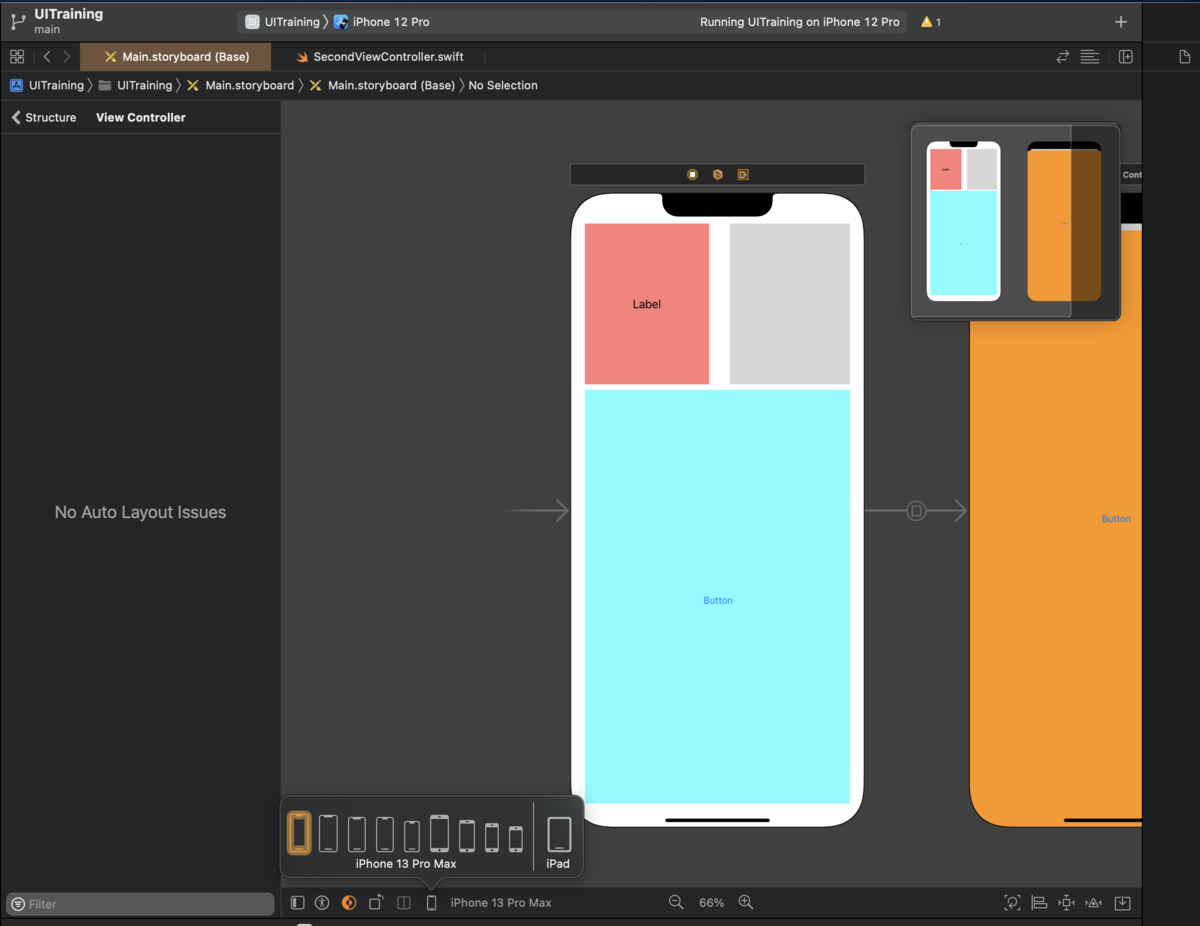Open the library with the plus icon
The height and width of the screenshot is (926, 1200).
pos(1120,22)
